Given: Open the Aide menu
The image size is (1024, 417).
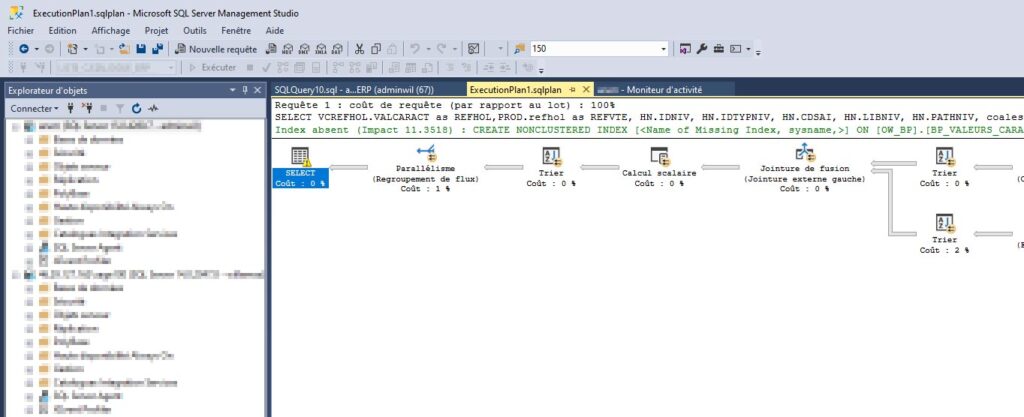Looking at the screenshot, I should pos(275,31).
